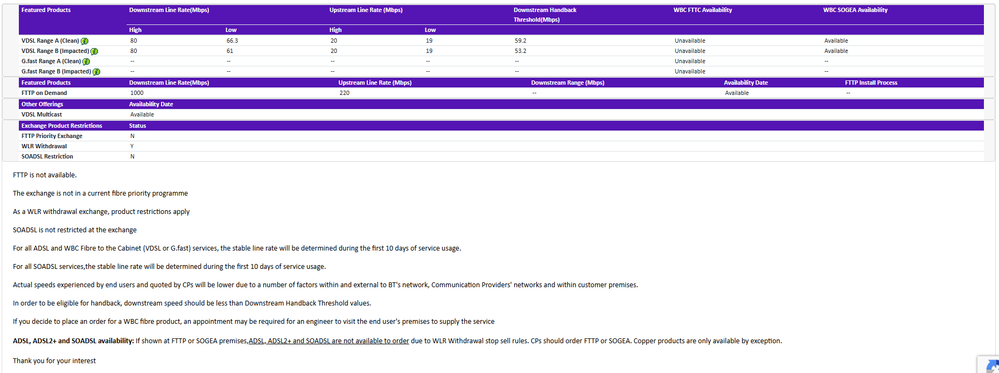Click the 'Downstream Handback Threshold(Mbps)' column header
The image size is (999, 373).
[545, 15]
